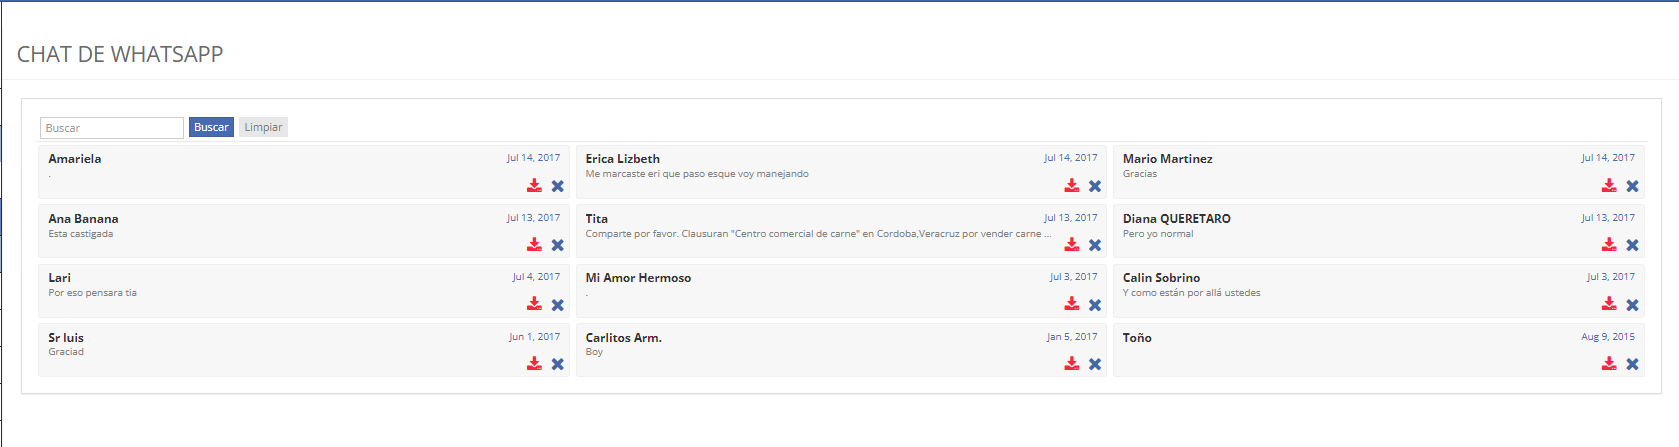Screen dimensions: 1679x447
Task: Clear the search with Limpiar
Action: tap(263, 127)
